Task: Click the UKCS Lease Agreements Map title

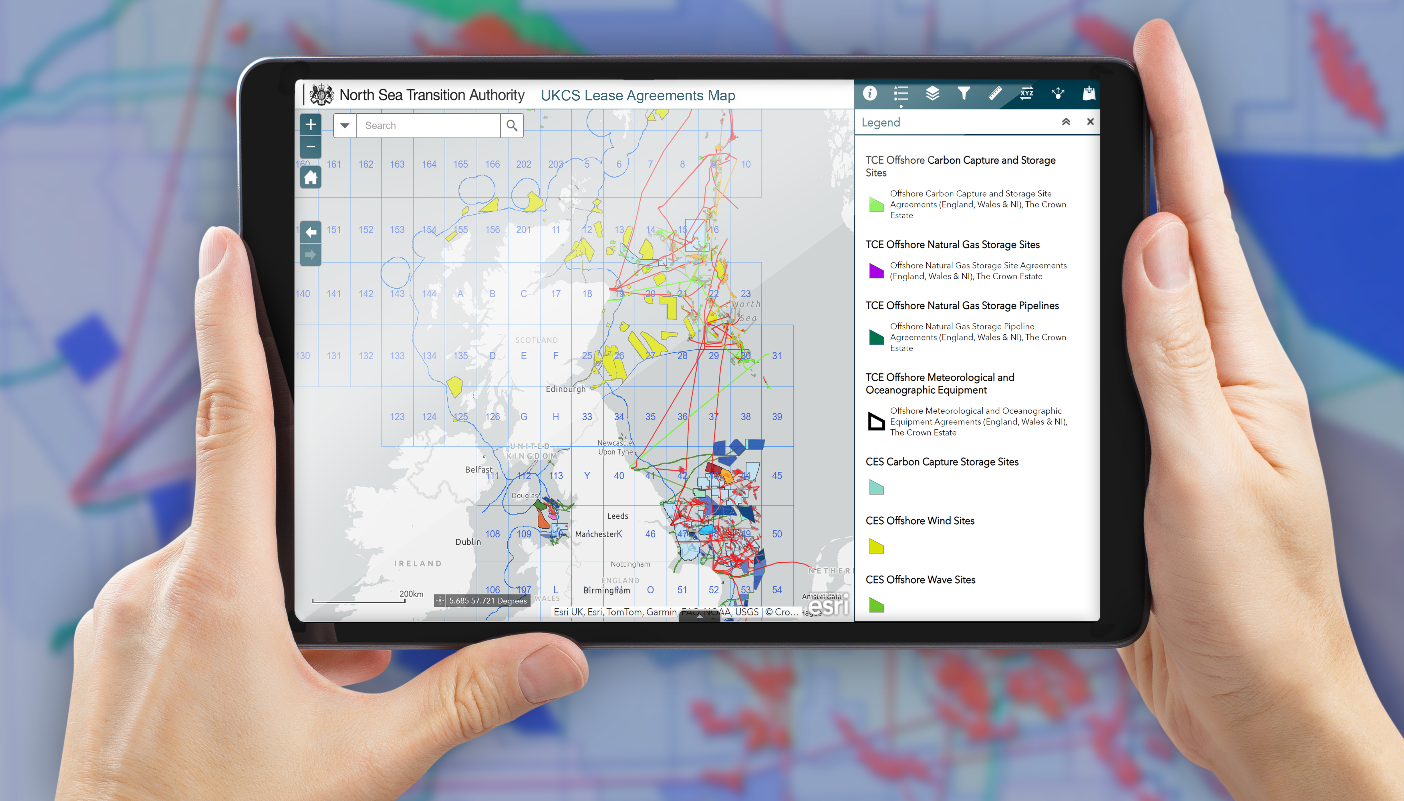Action: (638, 96)
